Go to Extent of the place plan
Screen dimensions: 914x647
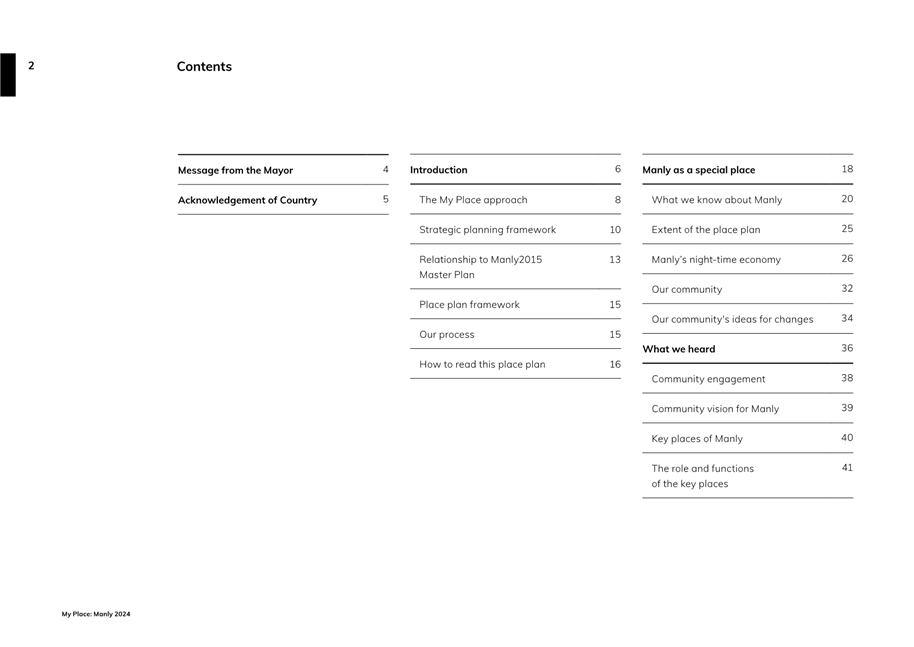click(705, 230)
